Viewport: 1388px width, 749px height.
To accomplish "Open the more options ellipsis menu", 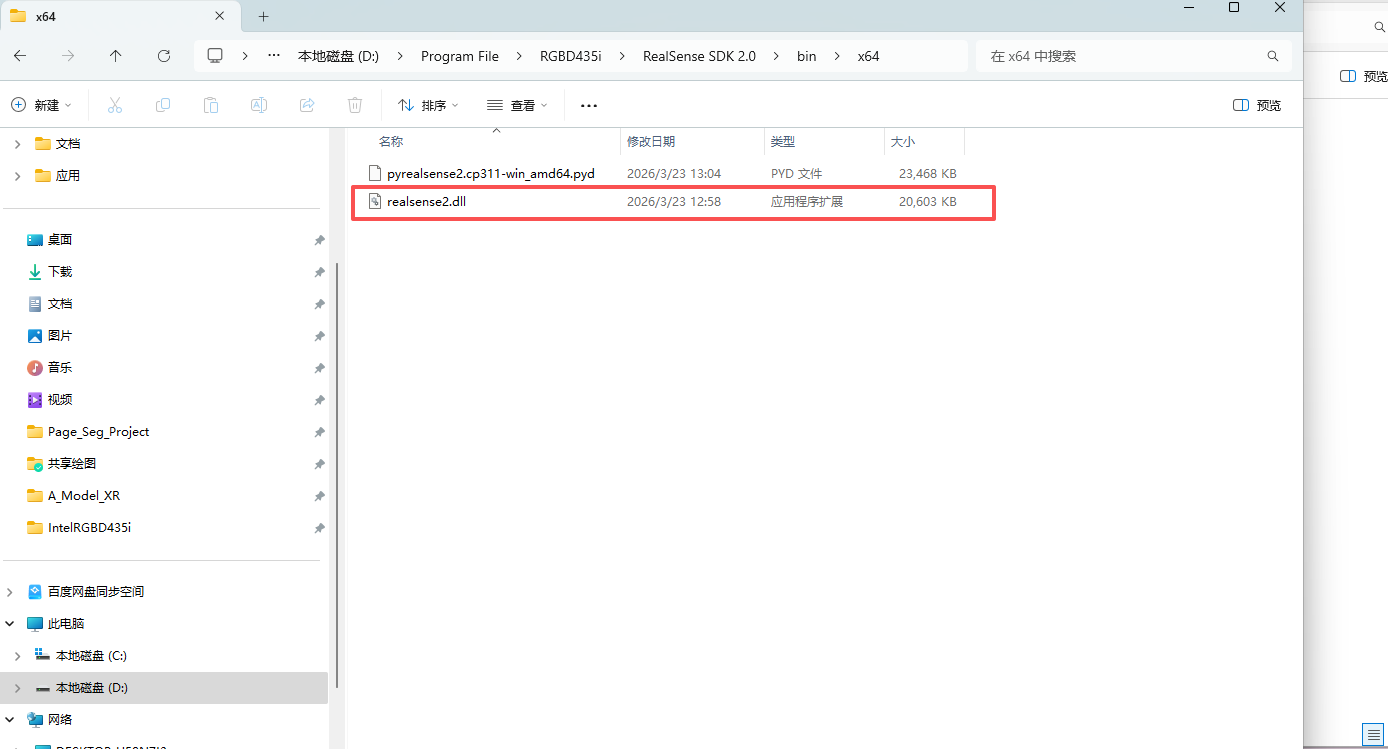I will click(x=589, y=105).
